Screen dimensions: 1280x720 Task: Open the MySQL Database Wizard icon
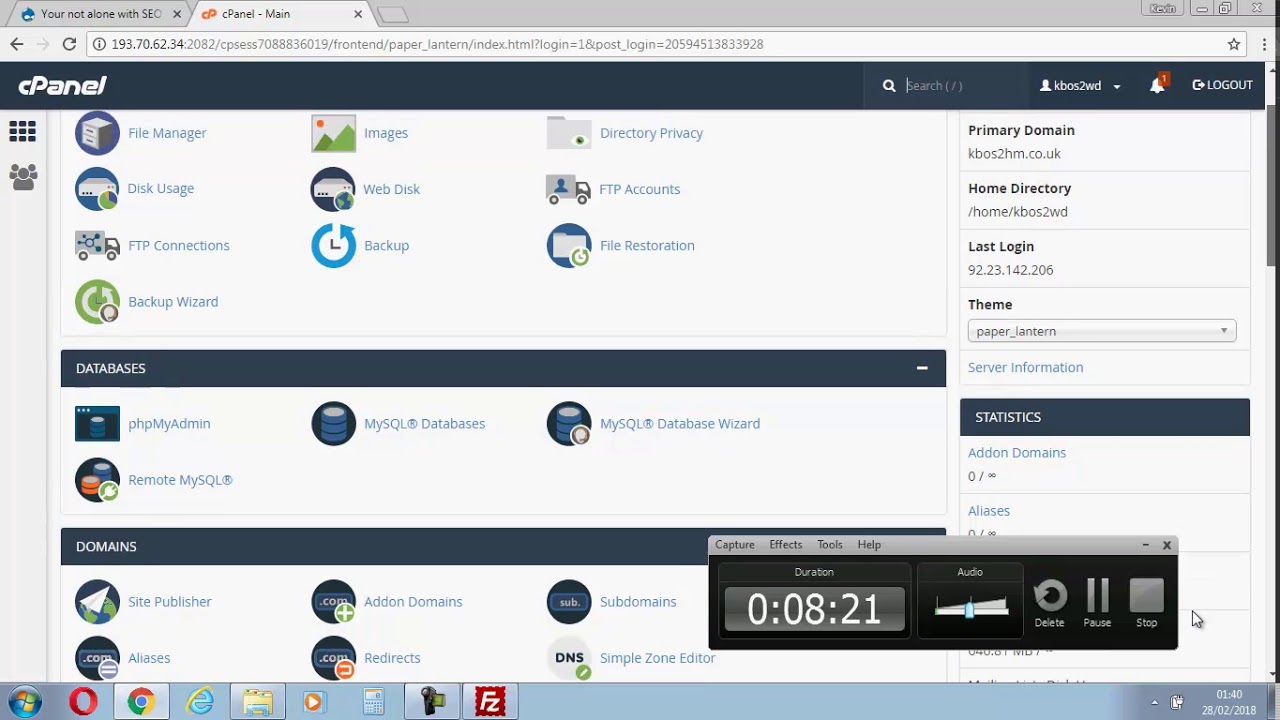point(569,424)
